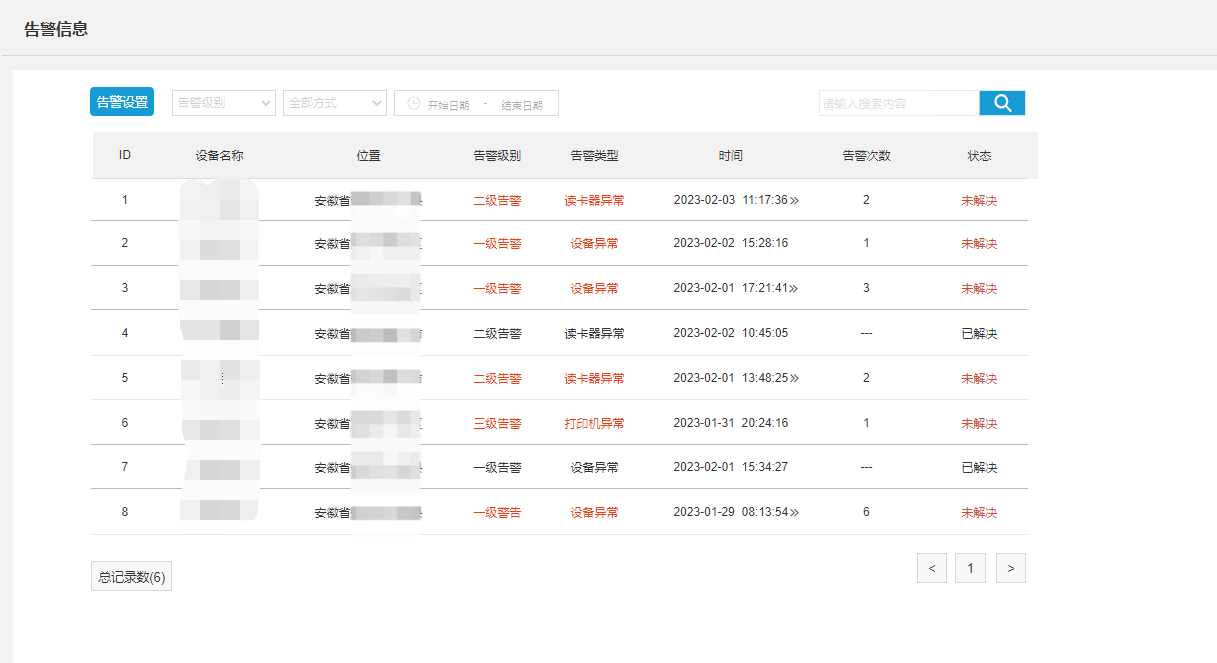Expand time chevrons on row 5

(795, 379)
